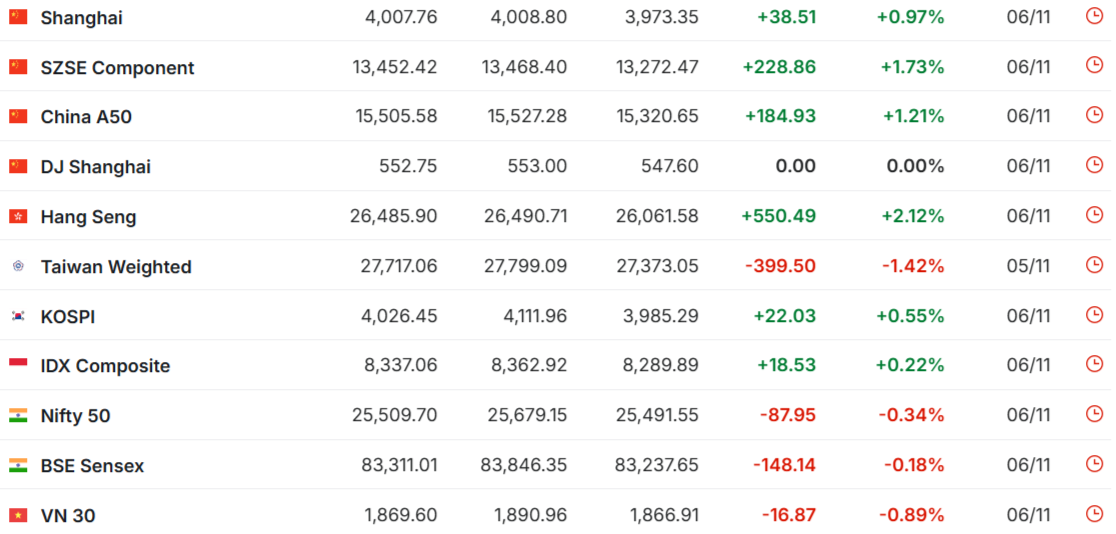
Task: Click the clock icon in KOSPI row
Action: 1094,315
